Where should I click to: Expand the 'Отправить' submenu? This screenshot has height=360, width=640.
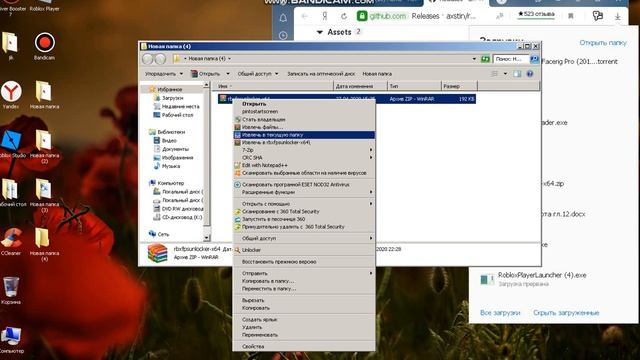(304, 273)
